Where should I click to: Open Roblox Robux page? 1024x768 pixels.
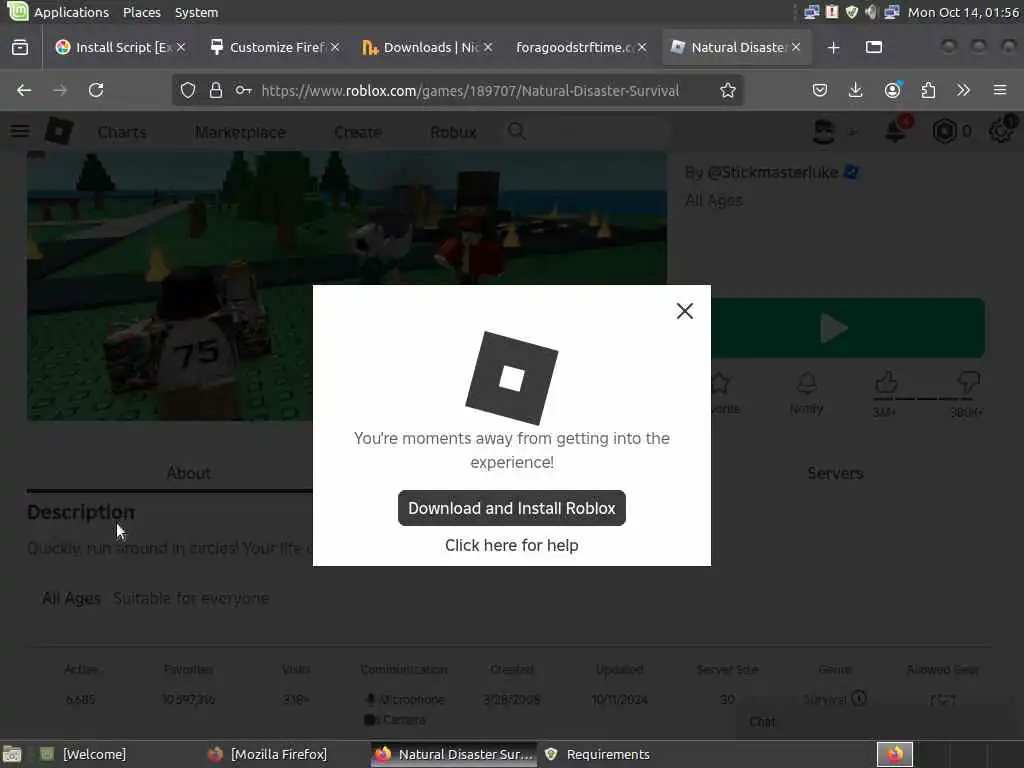pyautogui.click(x=453, y=133)
